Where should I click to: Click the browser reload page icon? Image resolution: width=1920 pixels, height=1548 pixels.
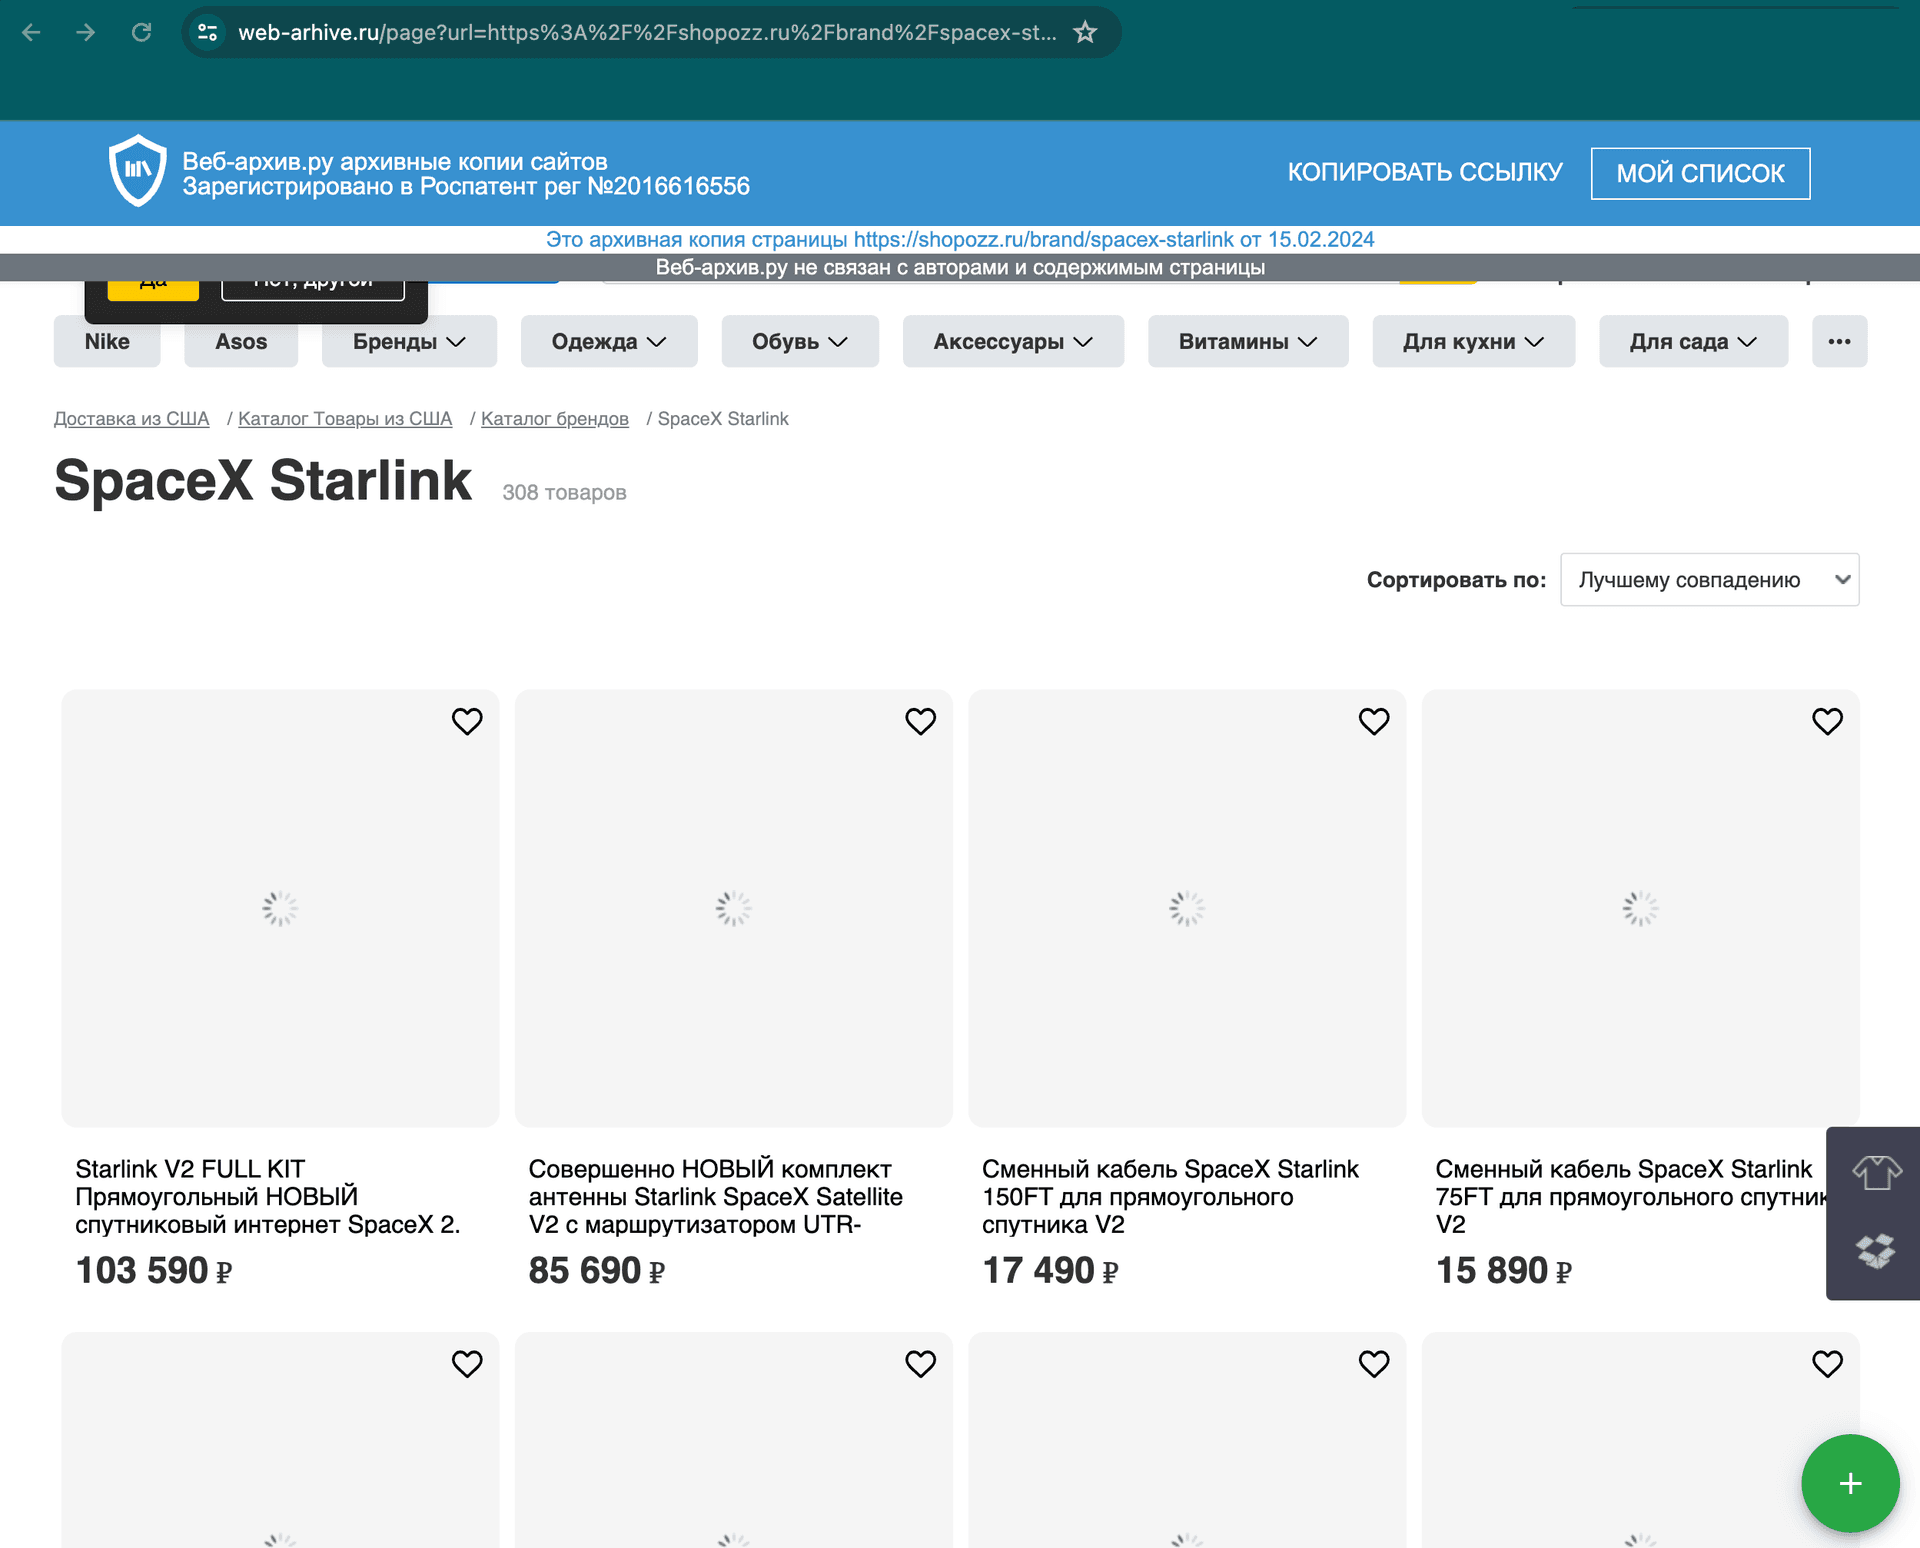pyautogui.click(x=141, y=32)
